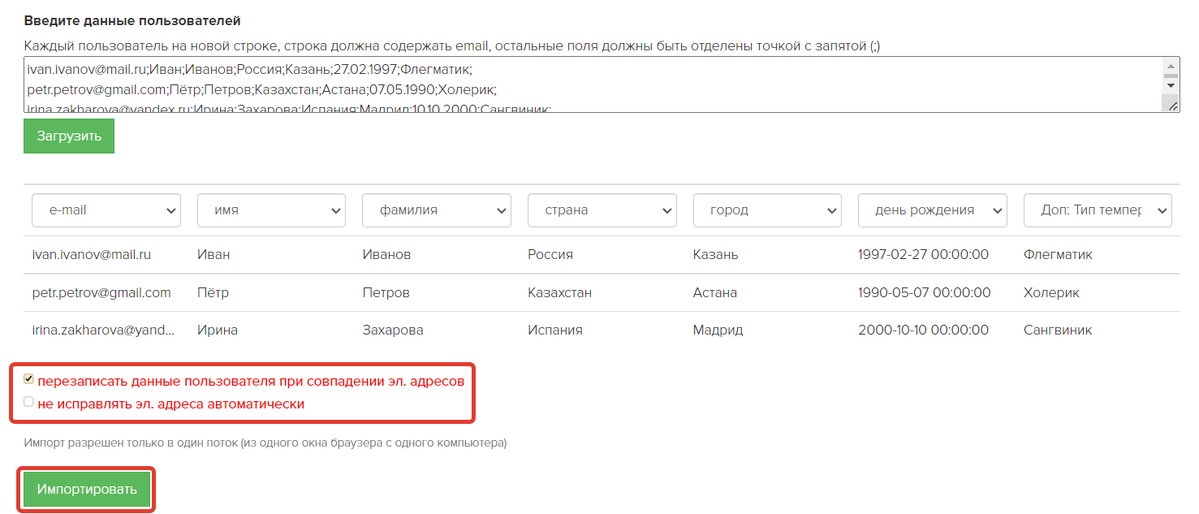
Task: Click the date 1990-05-07 00:00:00
Action: [924, 292]
